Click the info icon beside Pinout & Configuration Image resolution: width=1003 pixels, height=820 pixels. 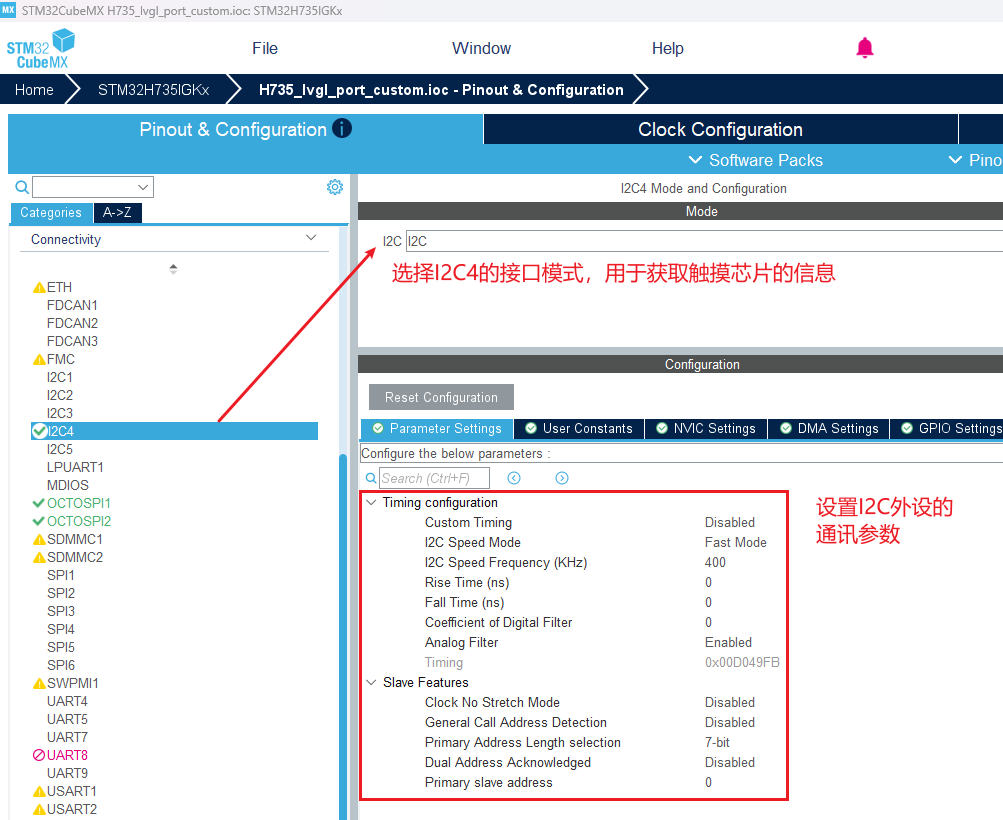tap(342, 129)
